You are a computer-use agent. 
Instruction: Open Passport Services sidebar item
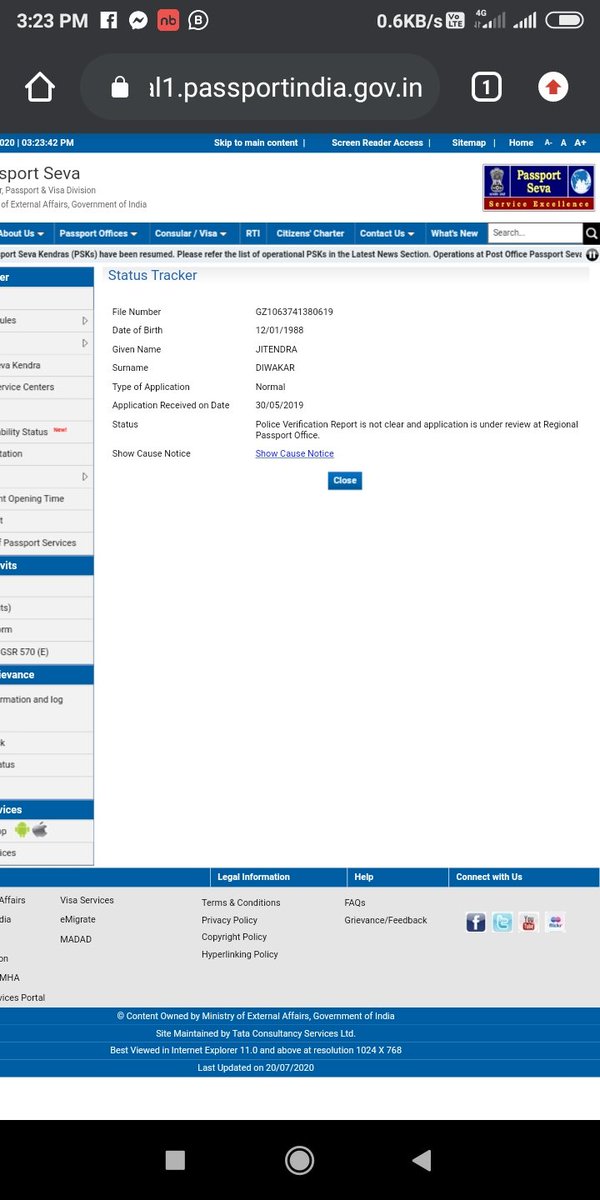coord(38,543)
